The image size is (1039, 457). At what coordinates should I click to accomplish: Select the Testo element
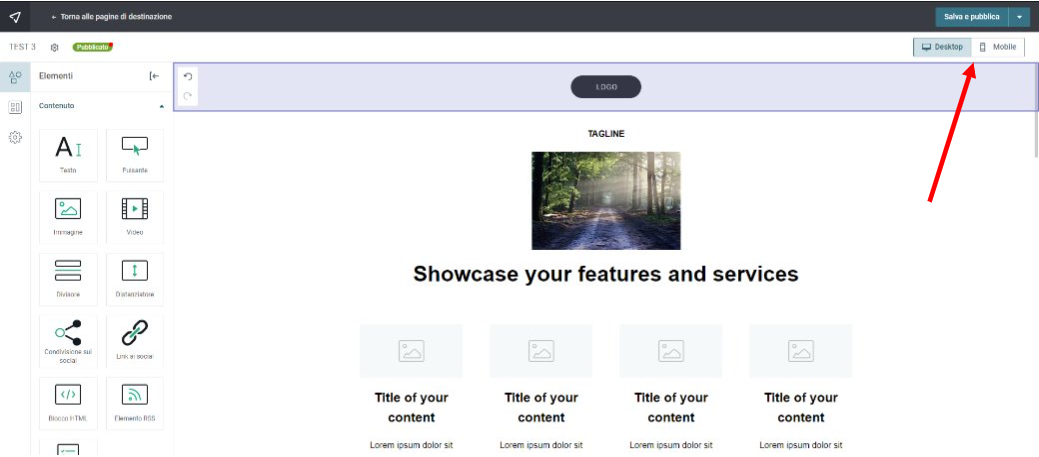68,155
